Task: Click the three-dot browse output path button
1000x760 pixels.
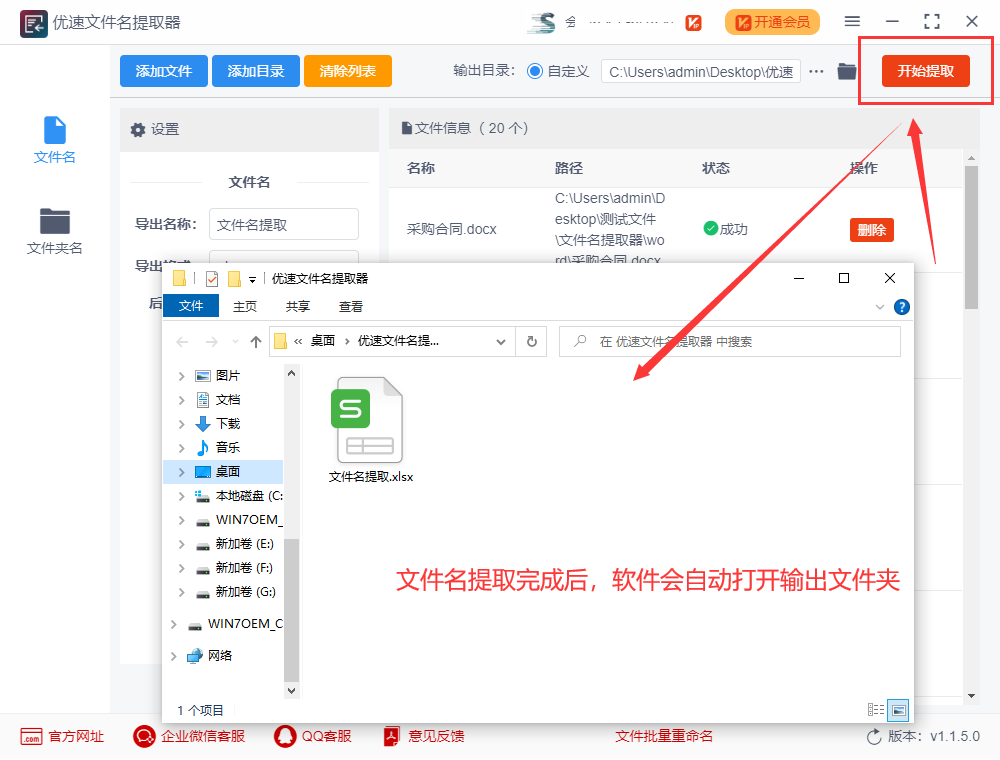Action: click(816, 71)
